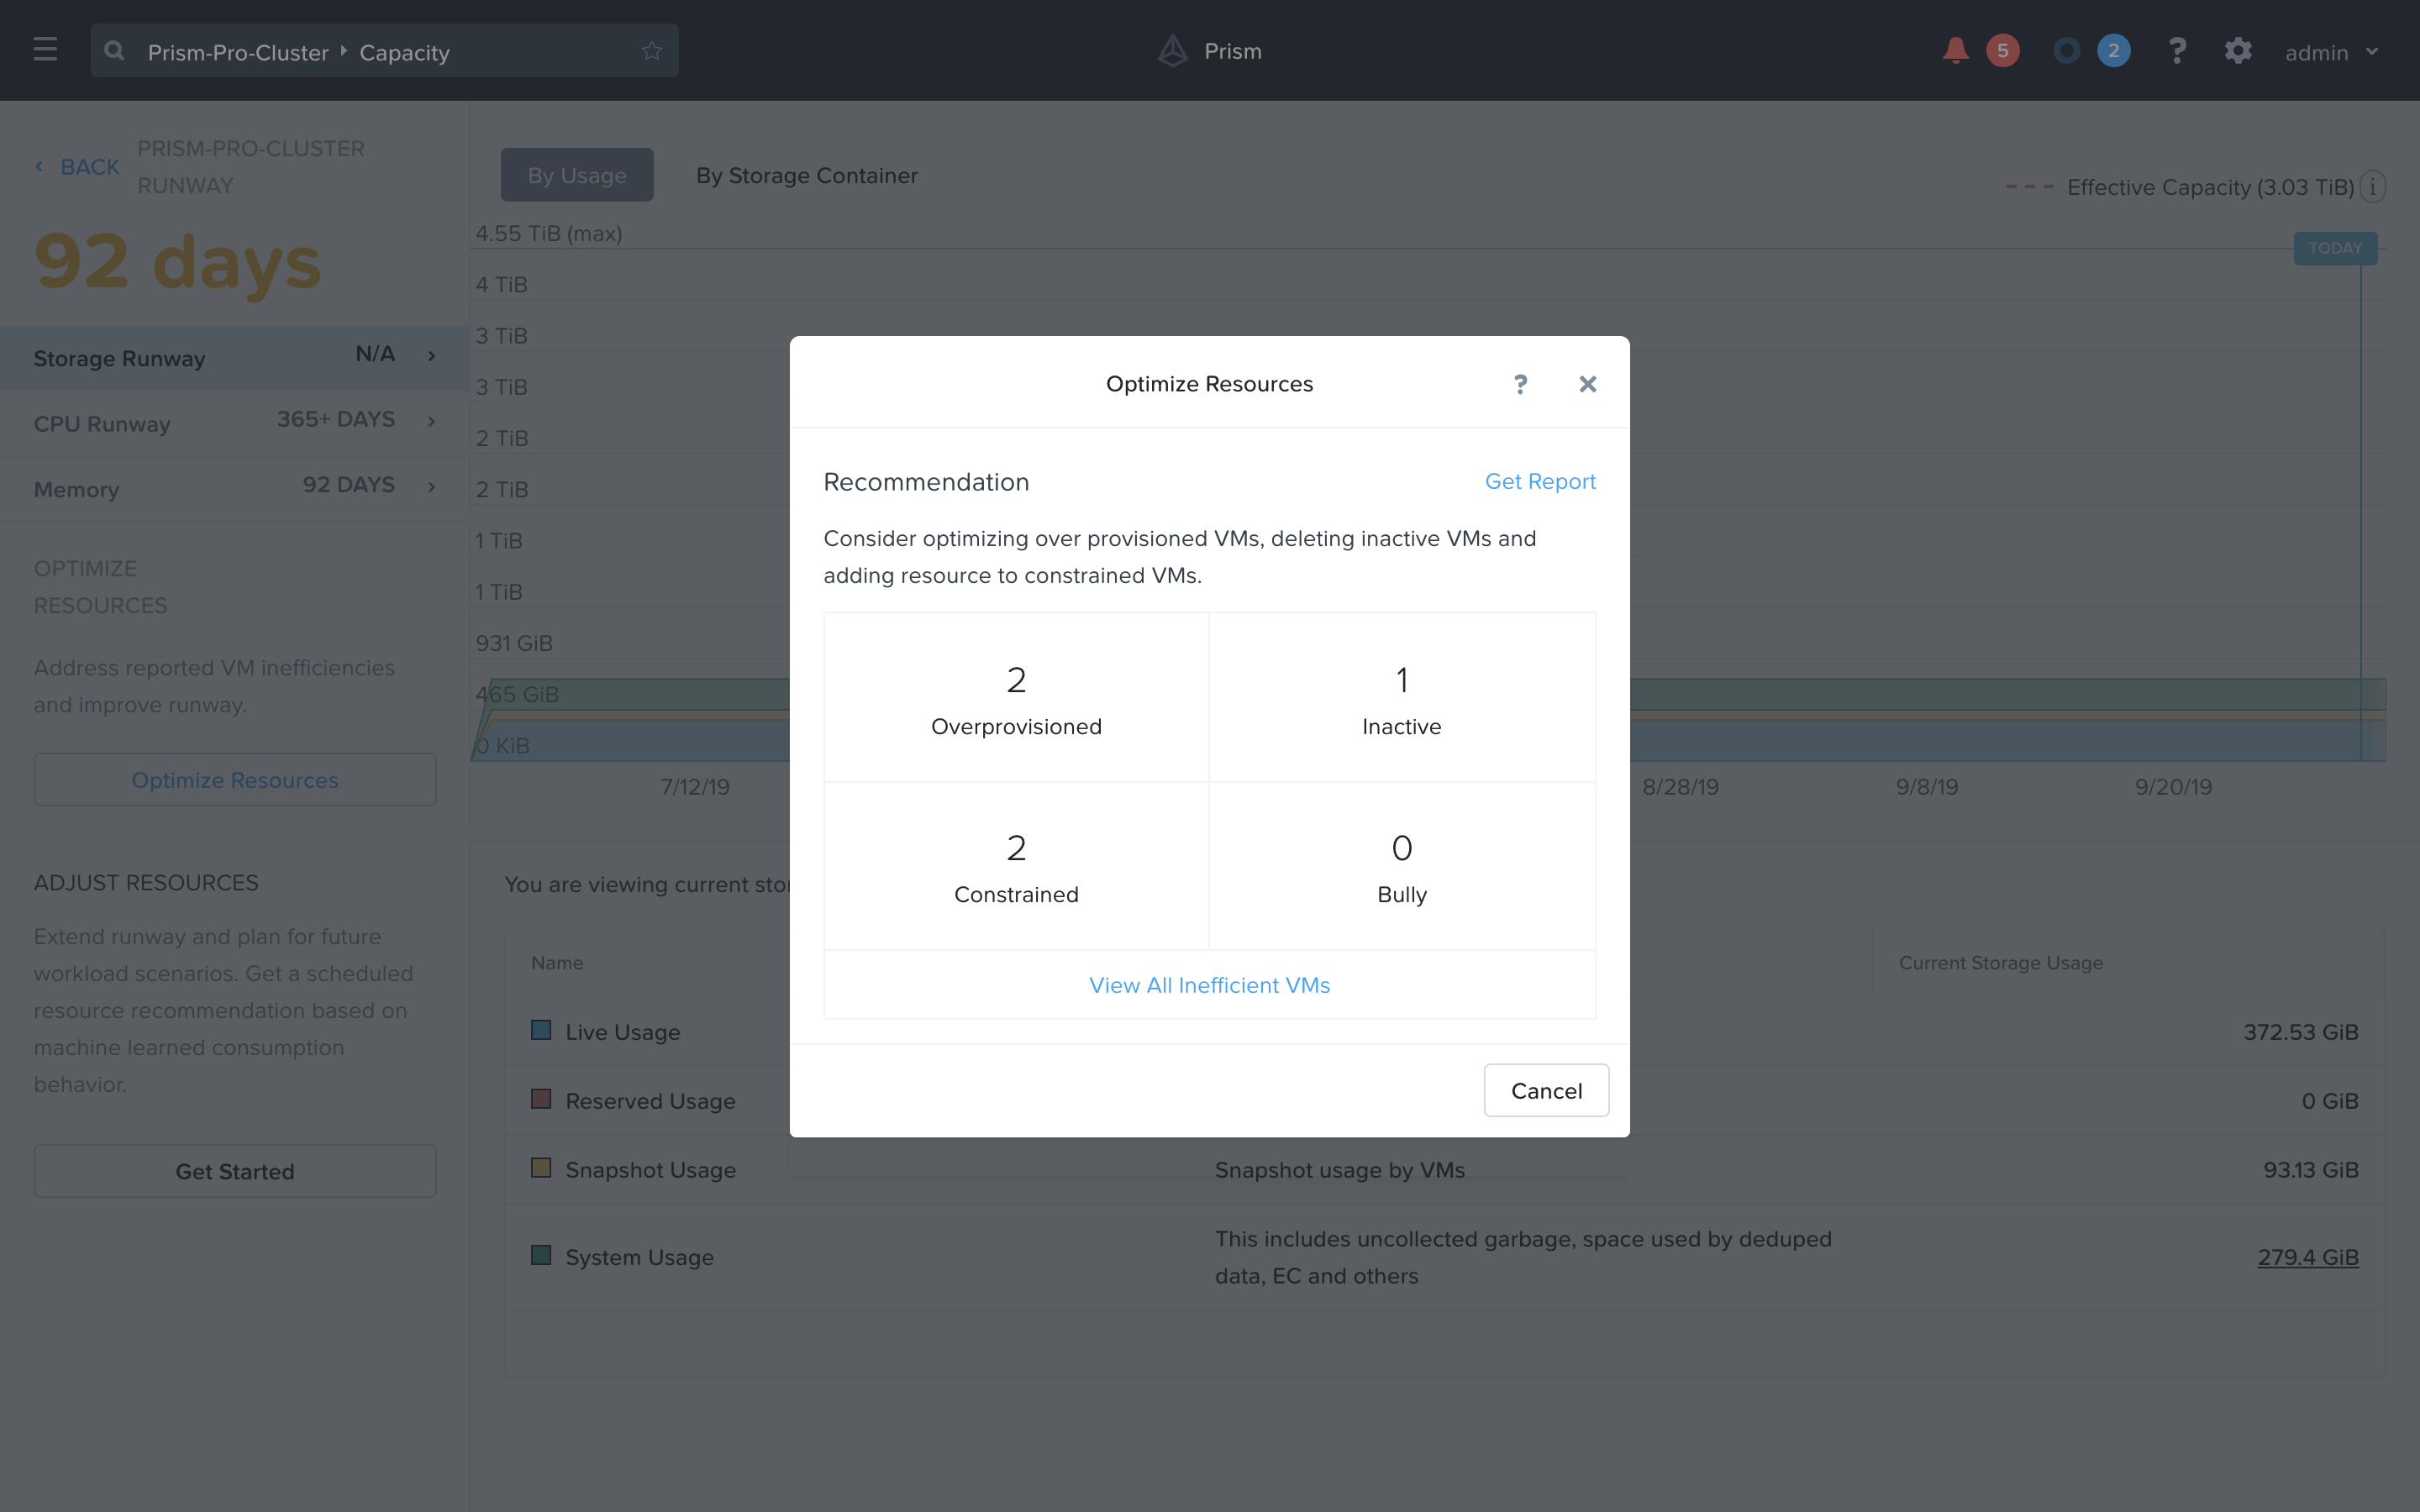2420x1512 pixels.
Task: Click the search magnifier icon
Action: tap(114, 50)
